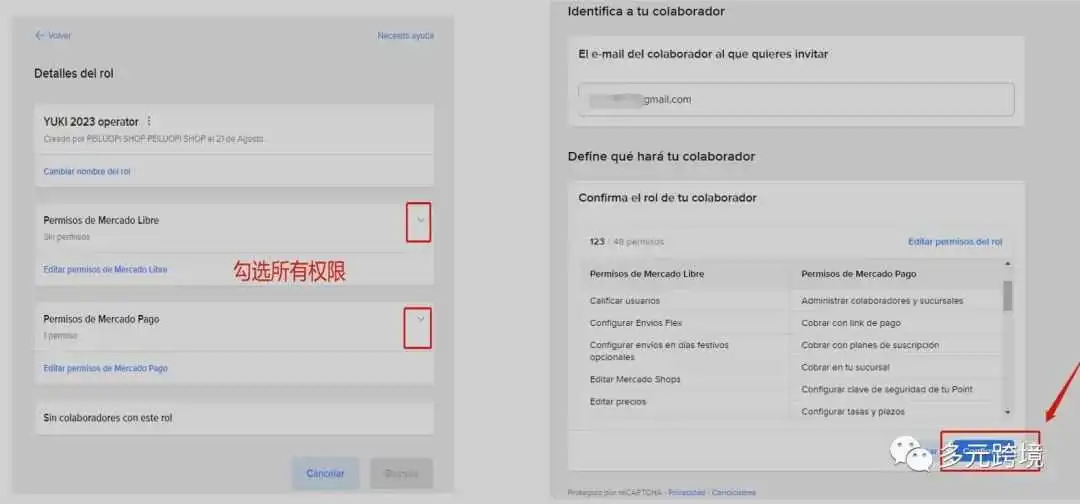
Task: Click the collaborator e-mail input field
Action: click(796, 100)
